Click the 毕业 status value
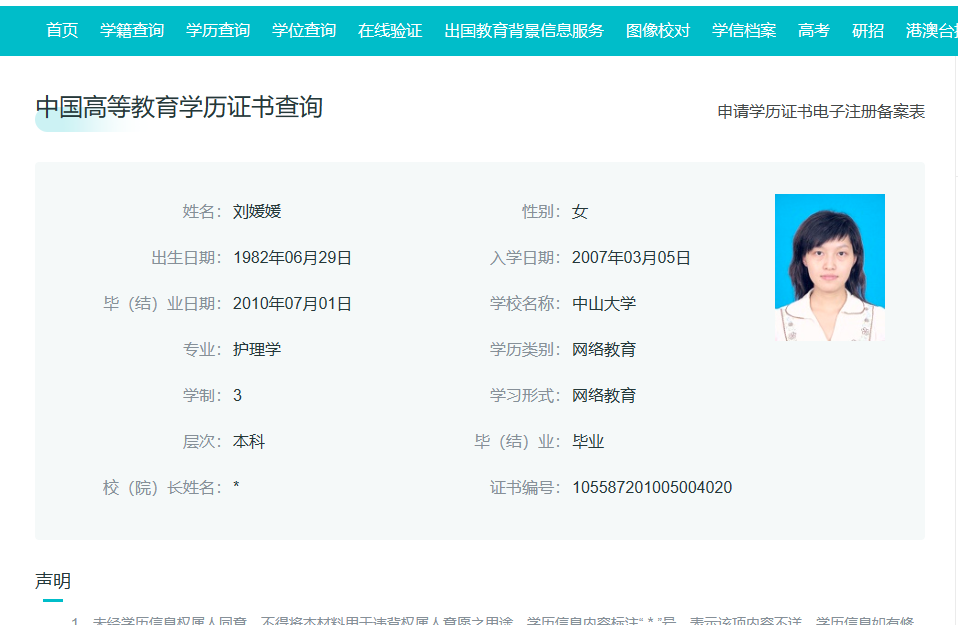This screenshot has width=958, height=625. point(588,441)
